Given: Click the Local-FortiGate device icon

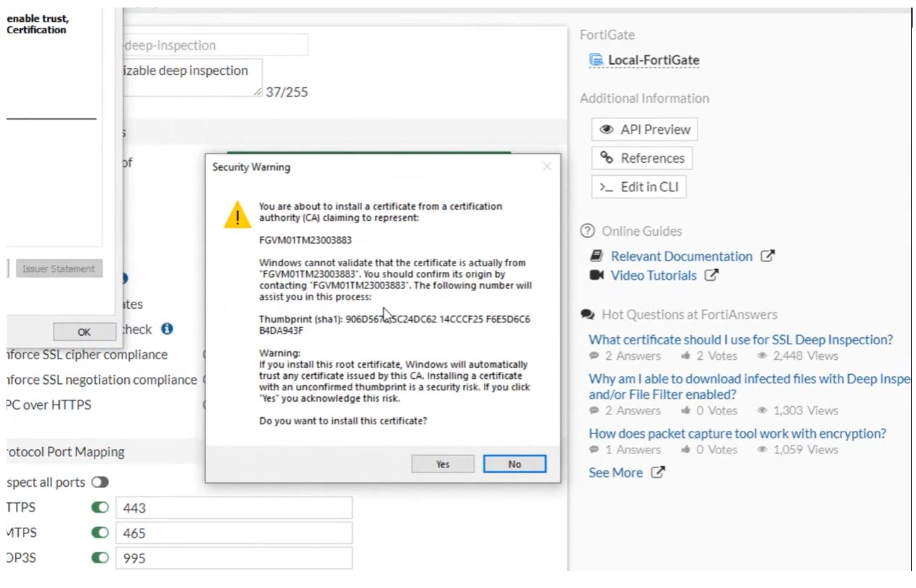Looking at the screenshot, I should 596,60.
